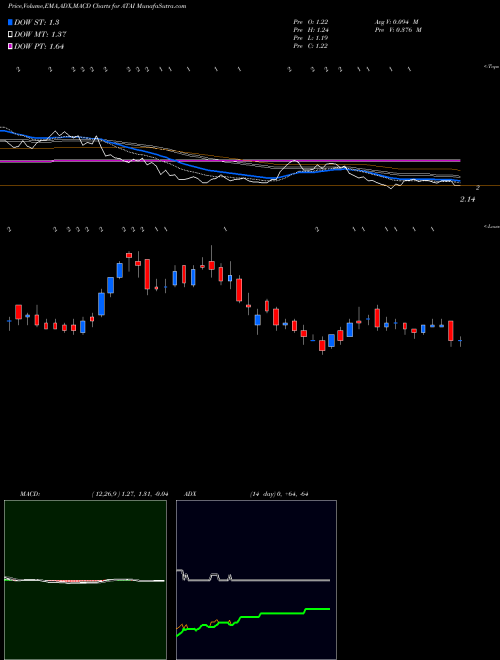Screen dimensions: 500x660
Task: Click the 'Pre H: 1.24' value
Action: [311, 30]
